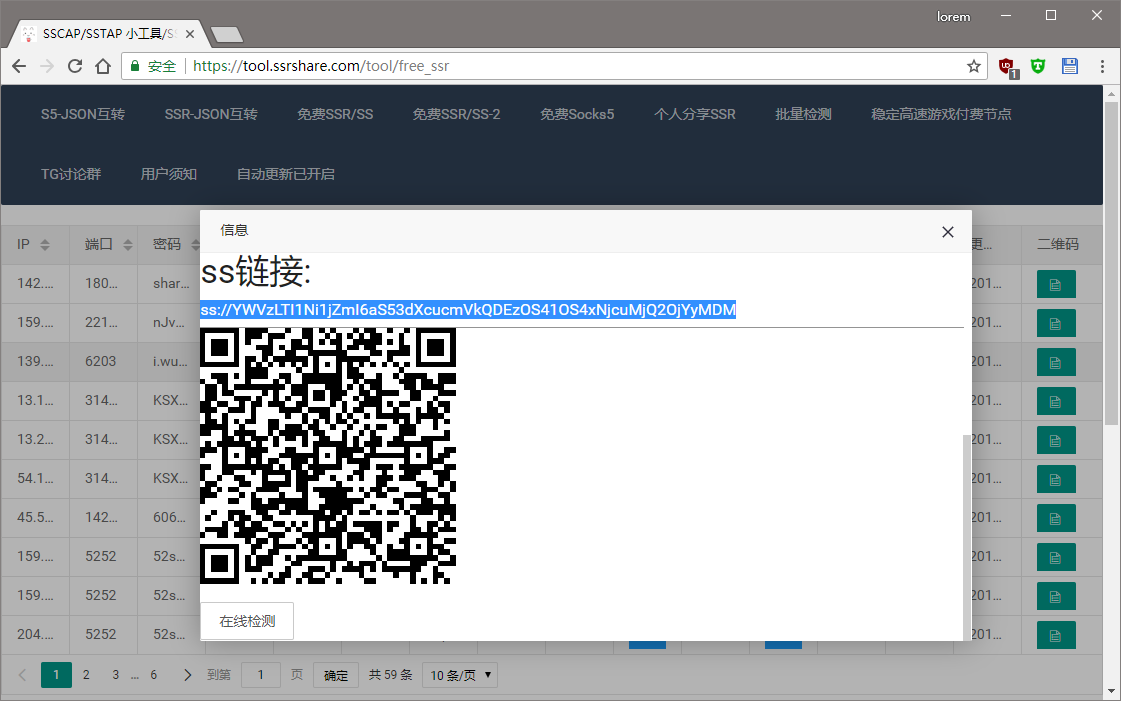The image size is (1121, 701).
Task: Go to 免费SSR/SS page
Action: 335,114
